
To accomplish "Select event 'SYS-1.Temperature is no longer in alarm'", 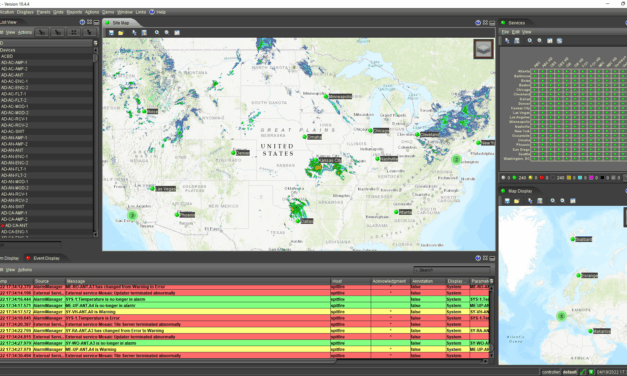I will coord(244,299).
